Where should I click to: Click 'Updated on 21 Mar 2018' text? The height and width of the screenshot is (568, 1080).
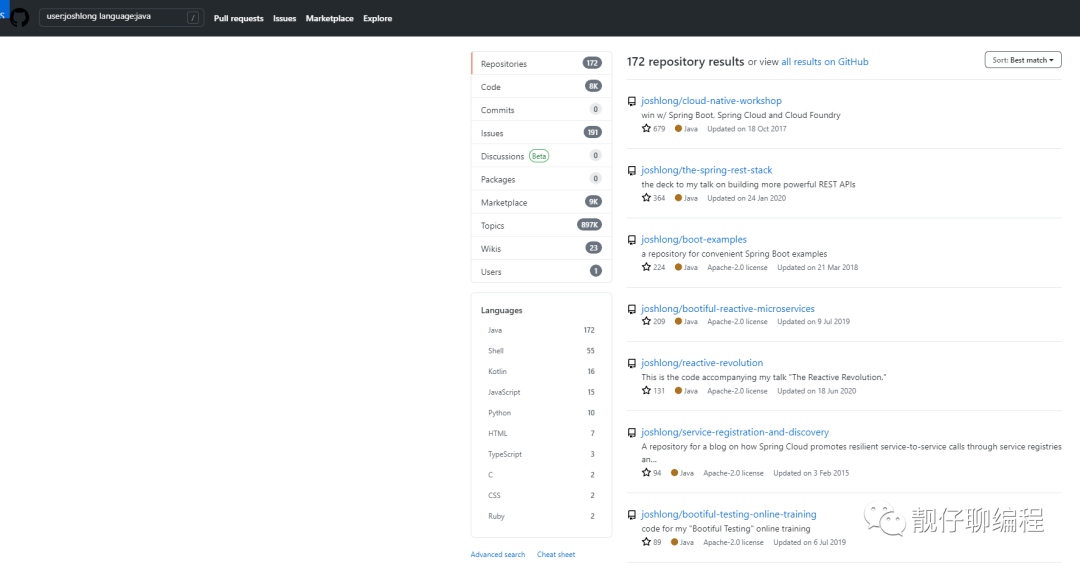(818, 268)
